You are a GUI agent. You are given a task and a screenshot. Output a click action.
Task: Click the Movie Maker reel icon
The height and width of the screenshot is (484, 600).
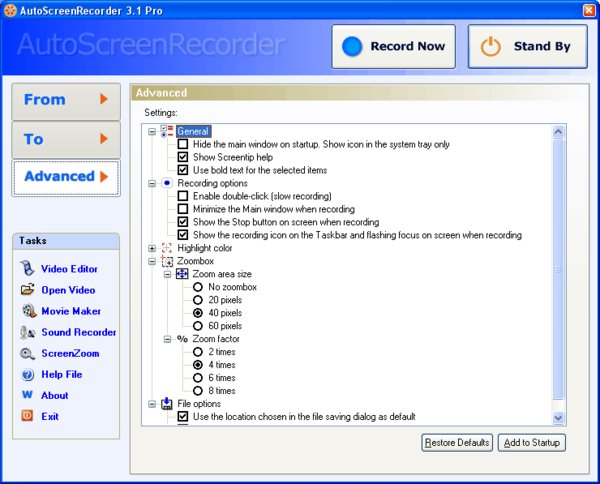click(x=29, y=311)
